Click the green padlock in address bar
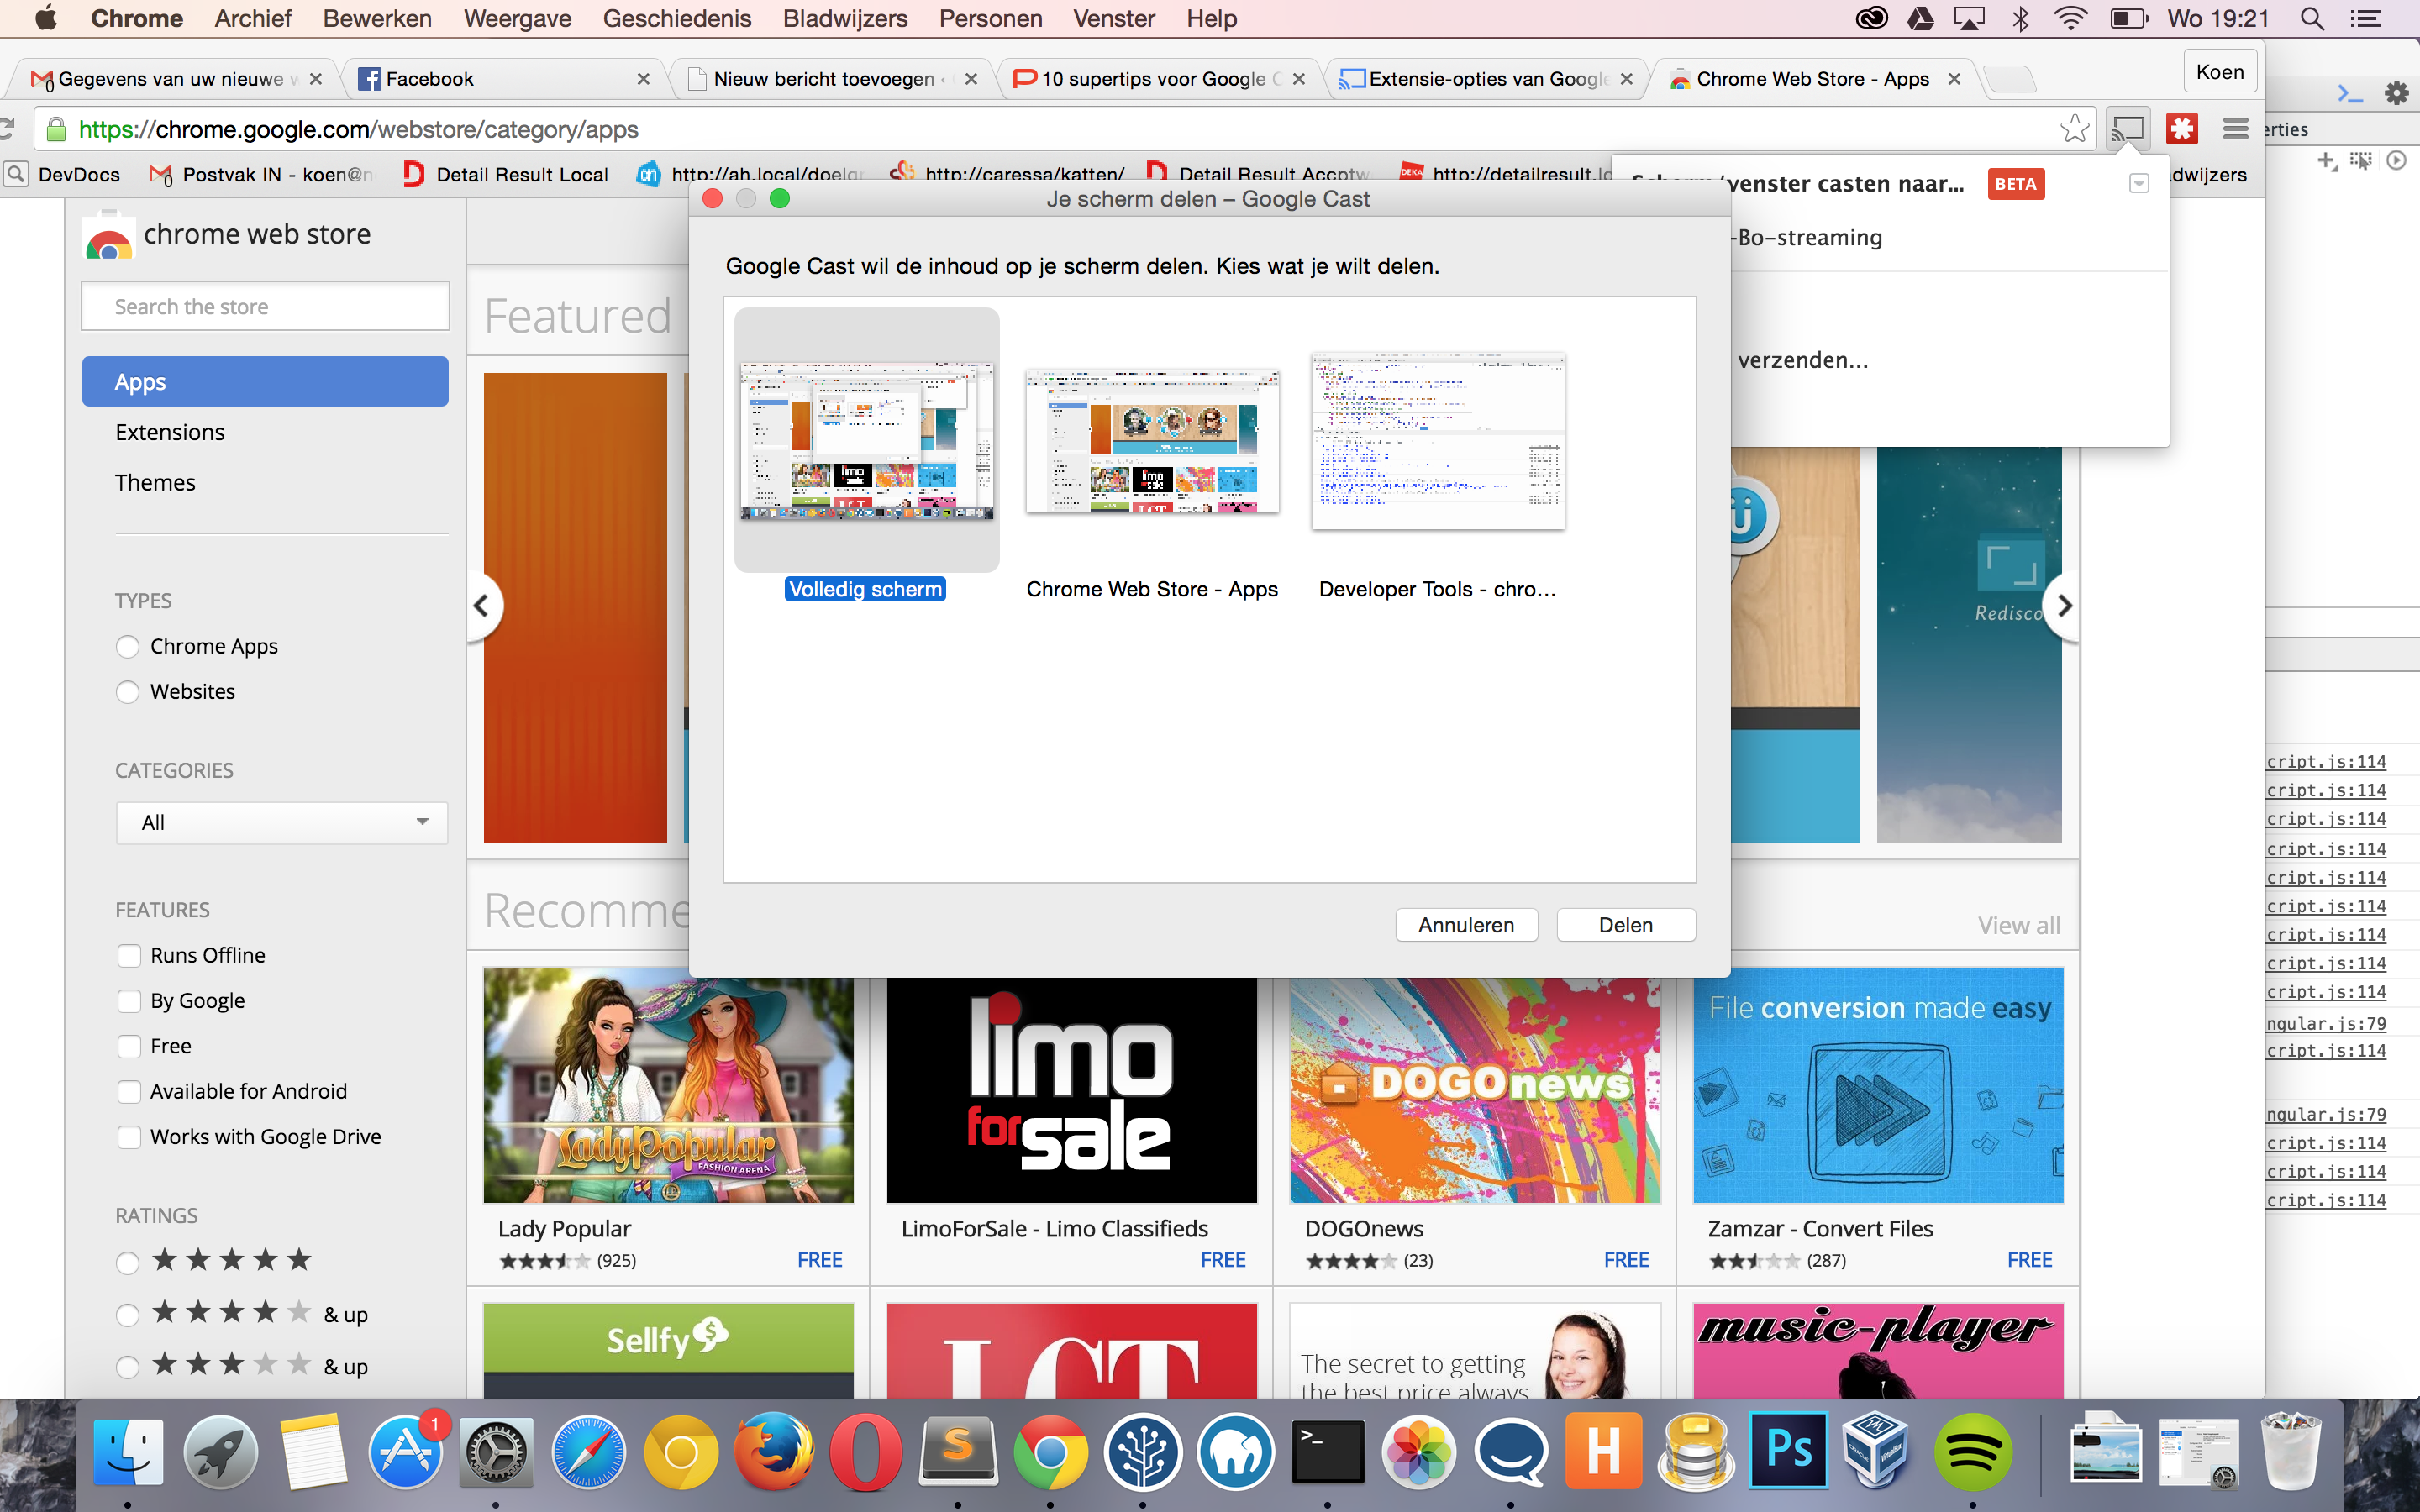The image size is (2420, 1512). click(57, 129)
